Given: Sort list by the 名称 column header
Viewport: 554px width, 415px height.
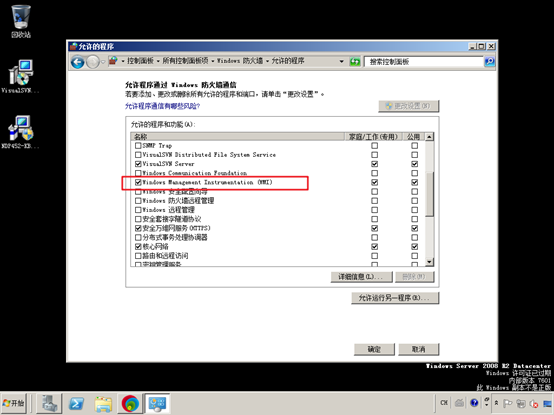Looking at the screenshot, I should (x=237, y=137).
